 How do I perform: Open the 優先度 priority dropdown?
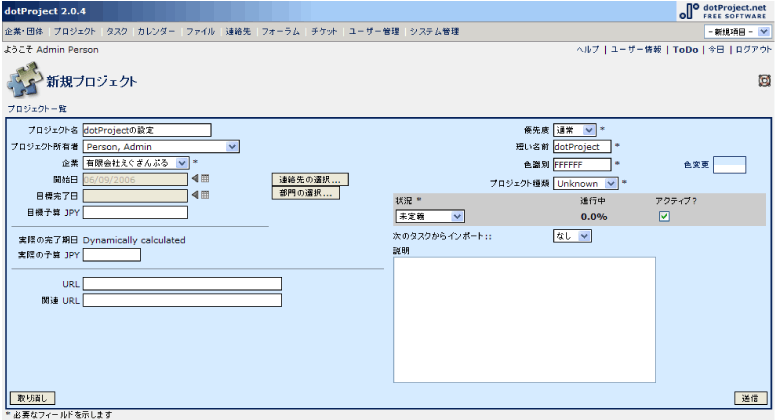(x=575, y=130)
